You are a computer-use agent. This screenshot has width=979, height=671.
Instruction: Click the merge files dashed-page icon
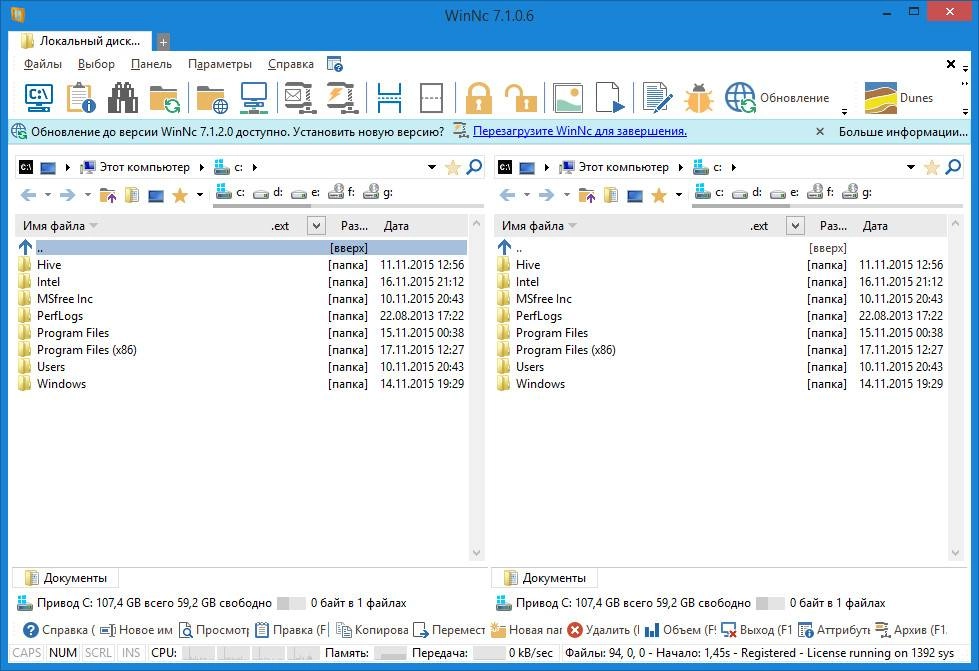tap(431, 98)
